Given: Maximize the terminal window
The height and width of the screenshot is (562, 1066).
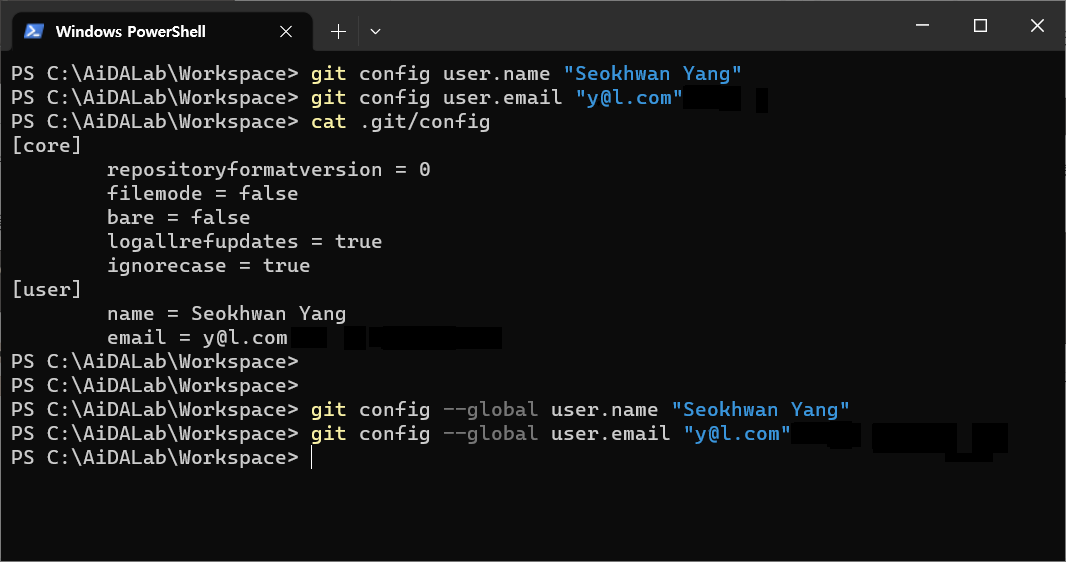Looking at the screenshot, I should tap(980, 25).
